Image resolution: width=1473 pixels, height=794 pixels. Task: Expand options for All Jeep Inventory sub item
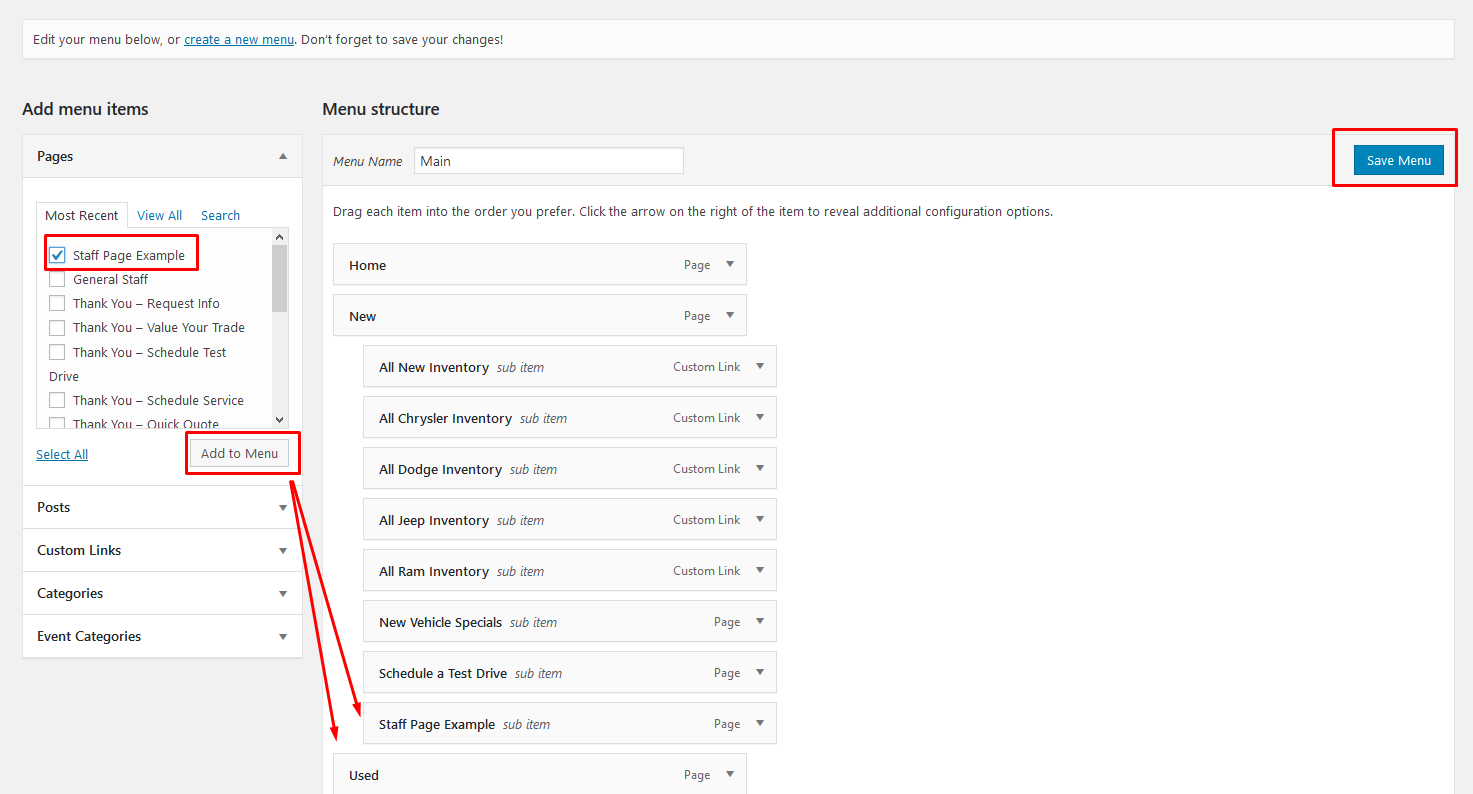pos(760,519)
